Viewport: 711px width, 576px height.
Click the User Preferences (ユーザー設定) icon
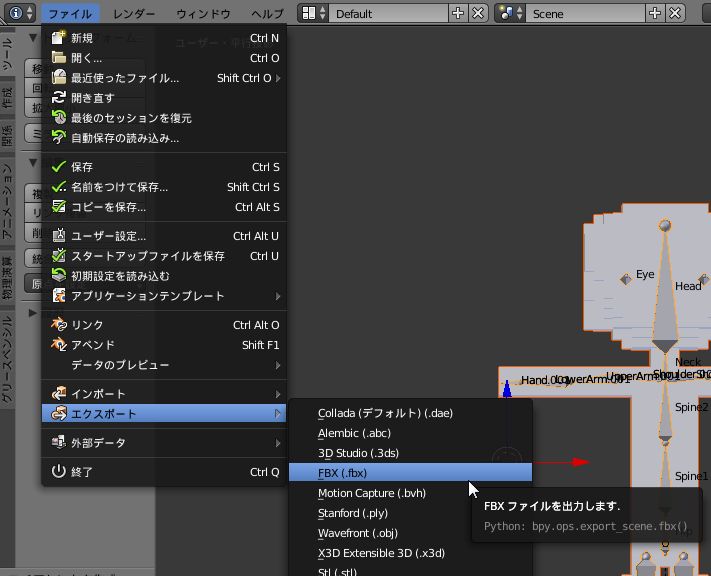[58, 236]
